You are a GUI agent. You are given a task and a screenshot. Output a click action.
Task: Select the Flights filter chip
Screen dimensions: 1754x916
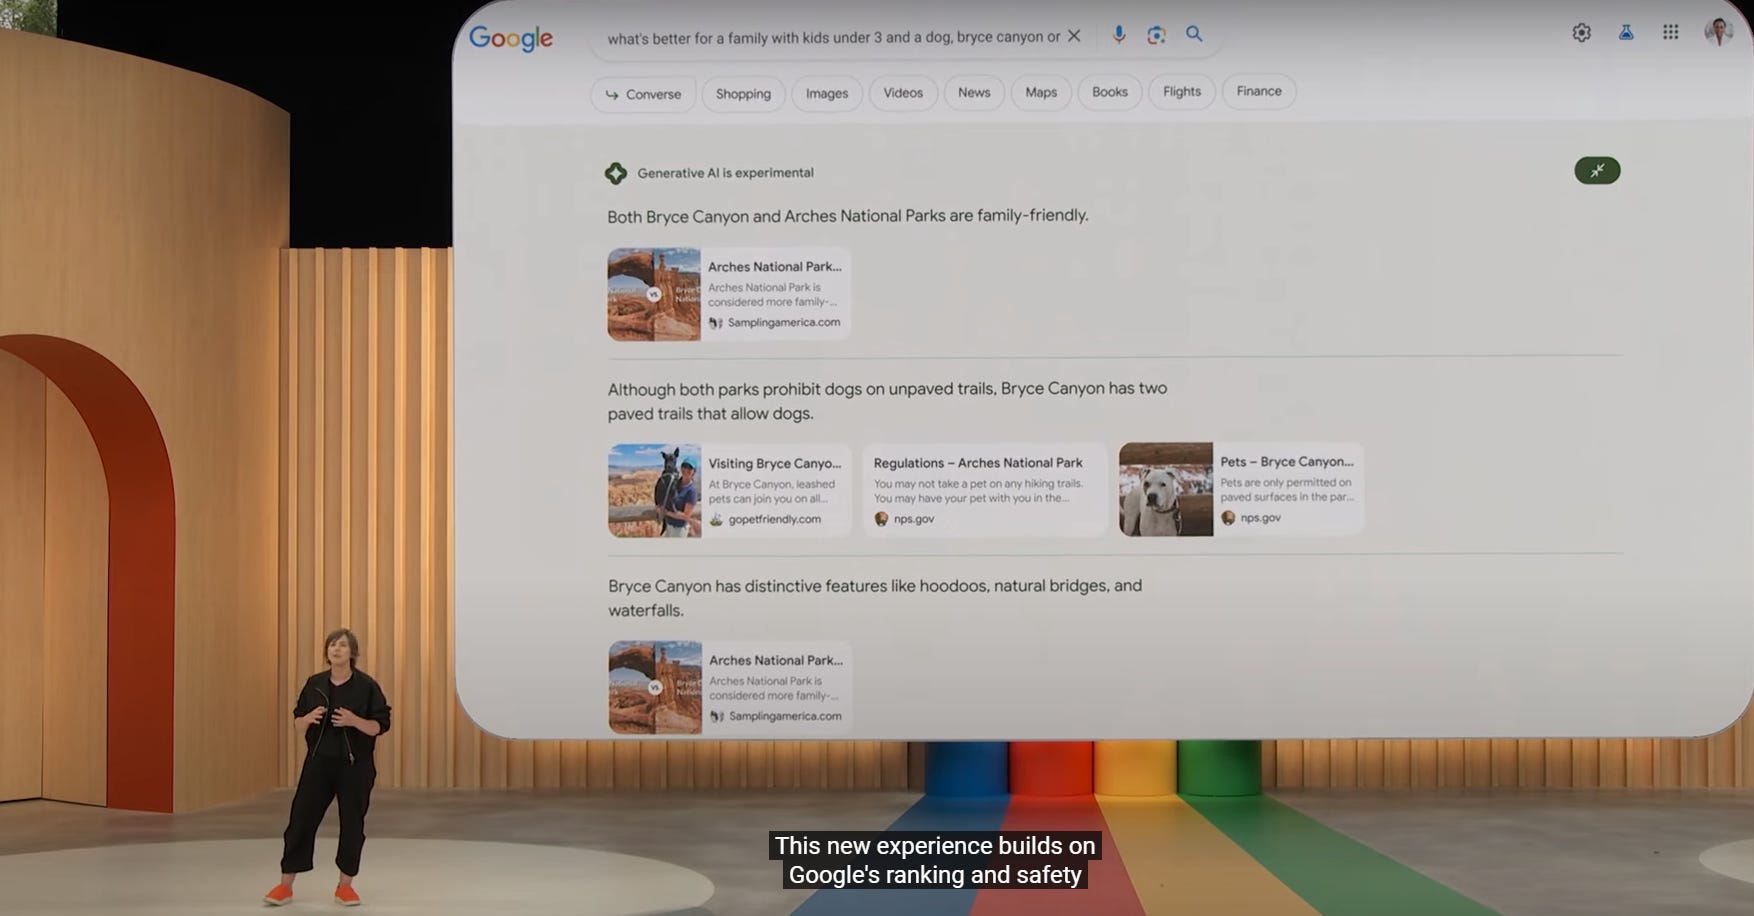tap(1182, 91)
